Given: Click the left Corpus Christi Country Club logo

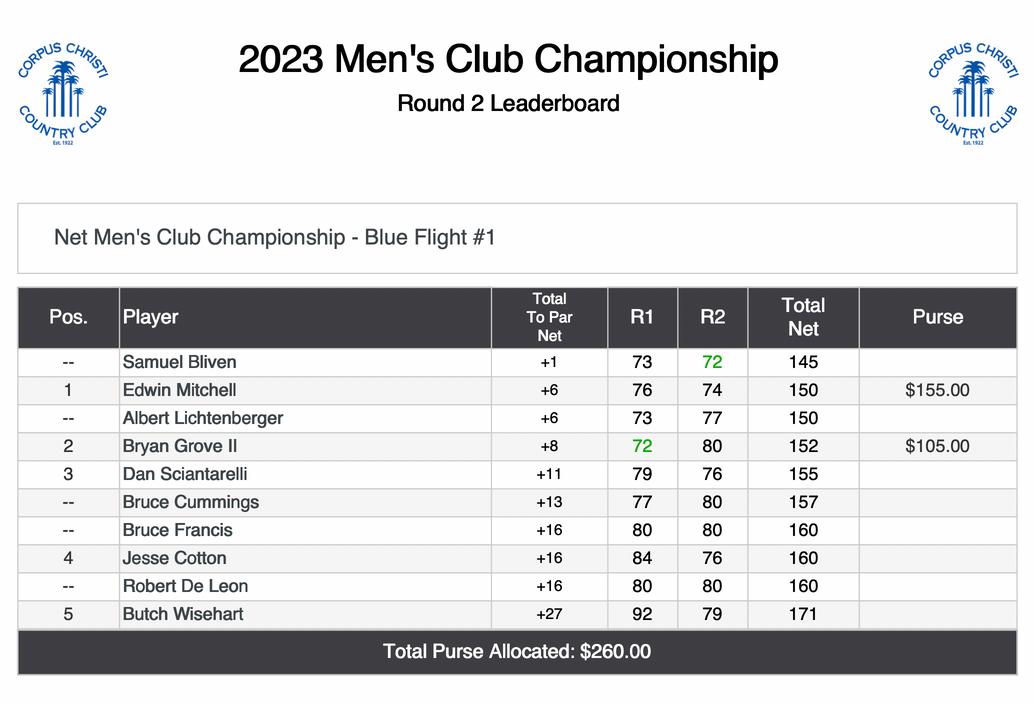Looking at the screenshot, I should [x=63, y=94].
